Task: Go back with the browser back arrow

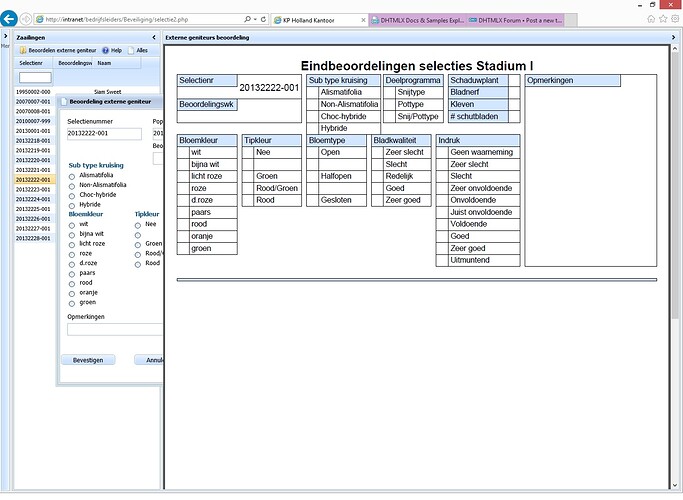Action: coord(9,19)
